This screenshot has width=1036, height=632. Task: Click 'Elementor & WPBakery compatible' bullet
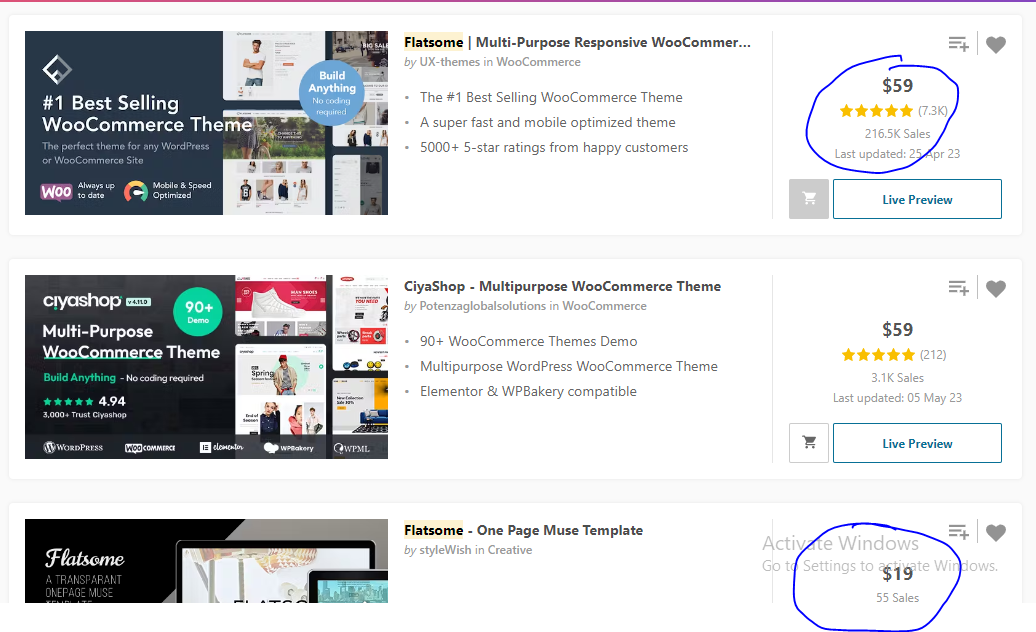[529, 392]
